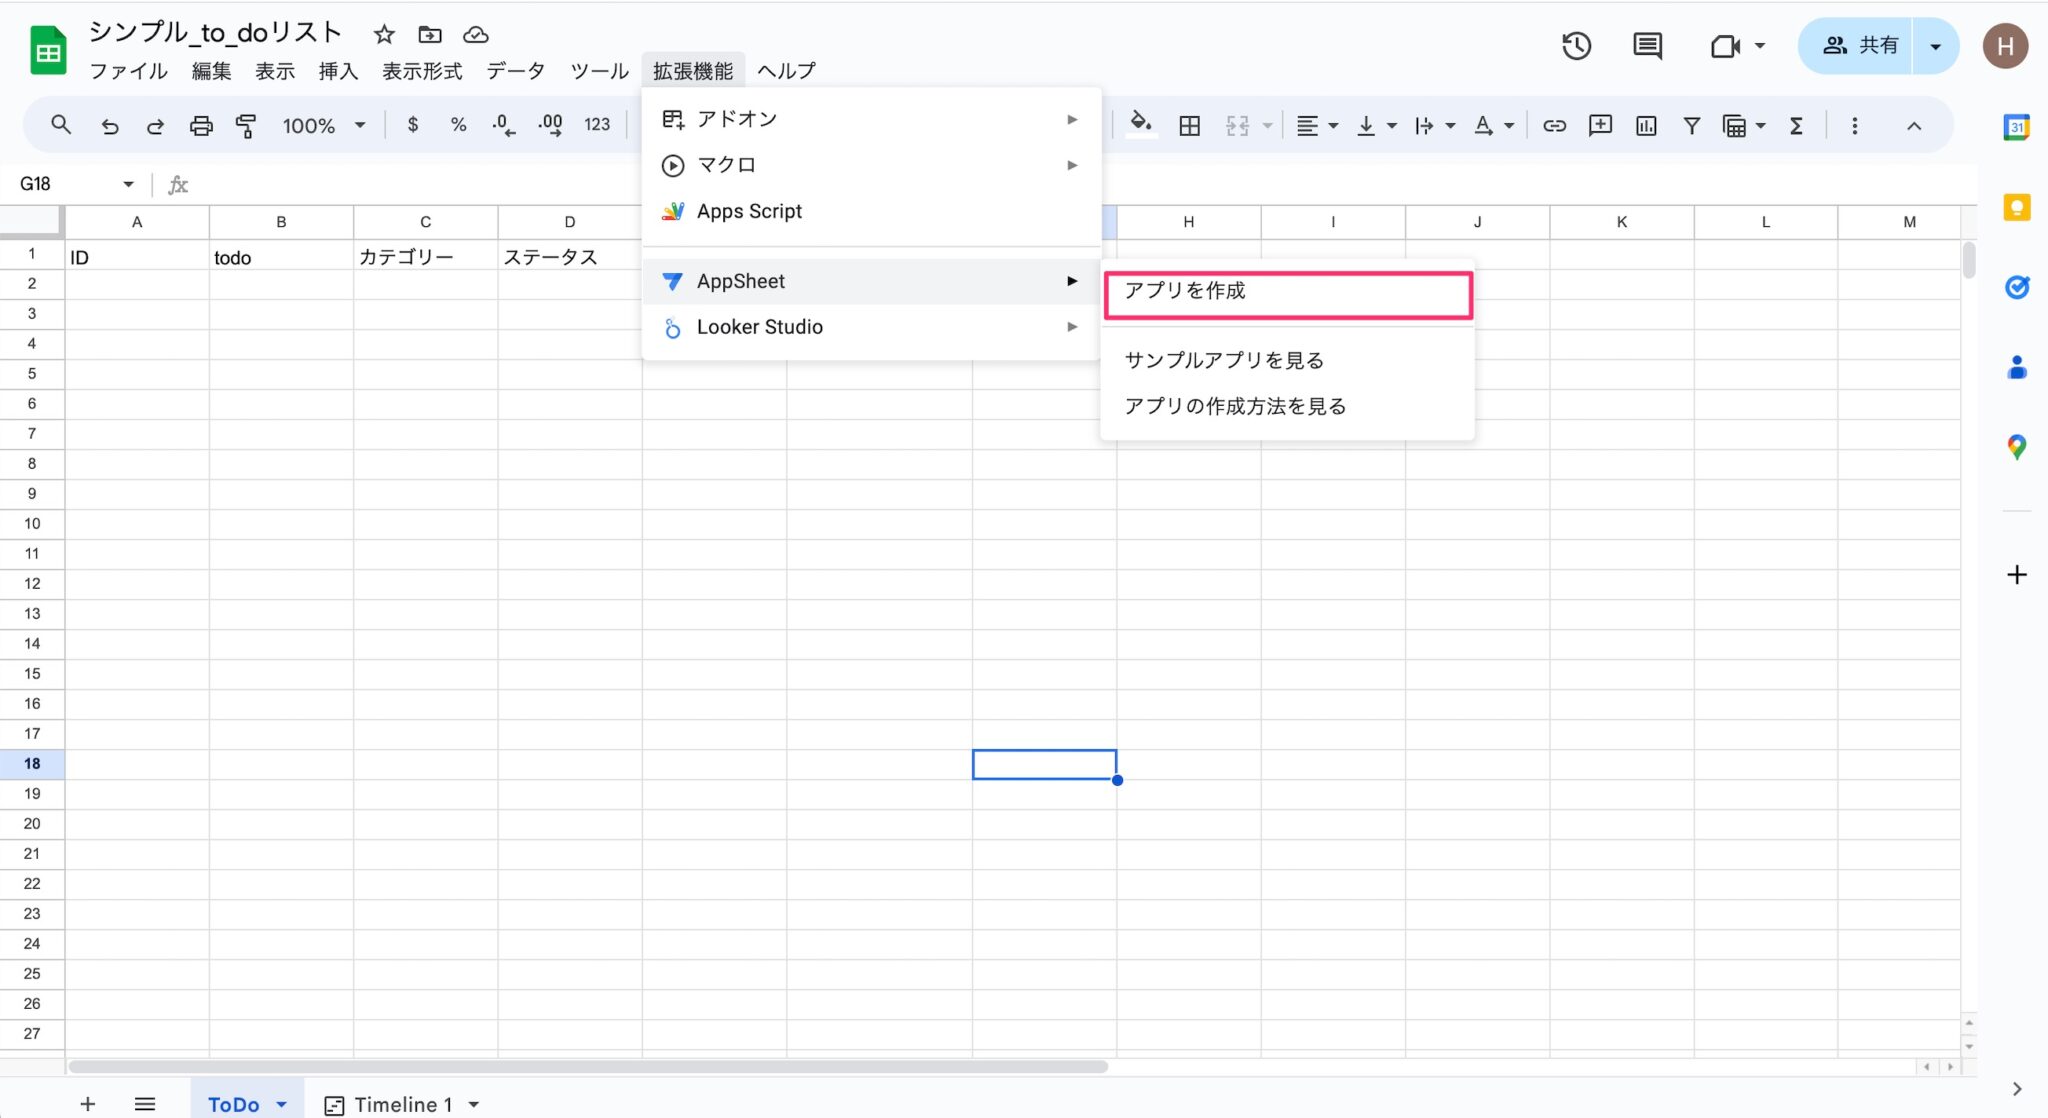Open the ToDo sheet tab dropdown

pyautogui.click(x=280, y=1104)
